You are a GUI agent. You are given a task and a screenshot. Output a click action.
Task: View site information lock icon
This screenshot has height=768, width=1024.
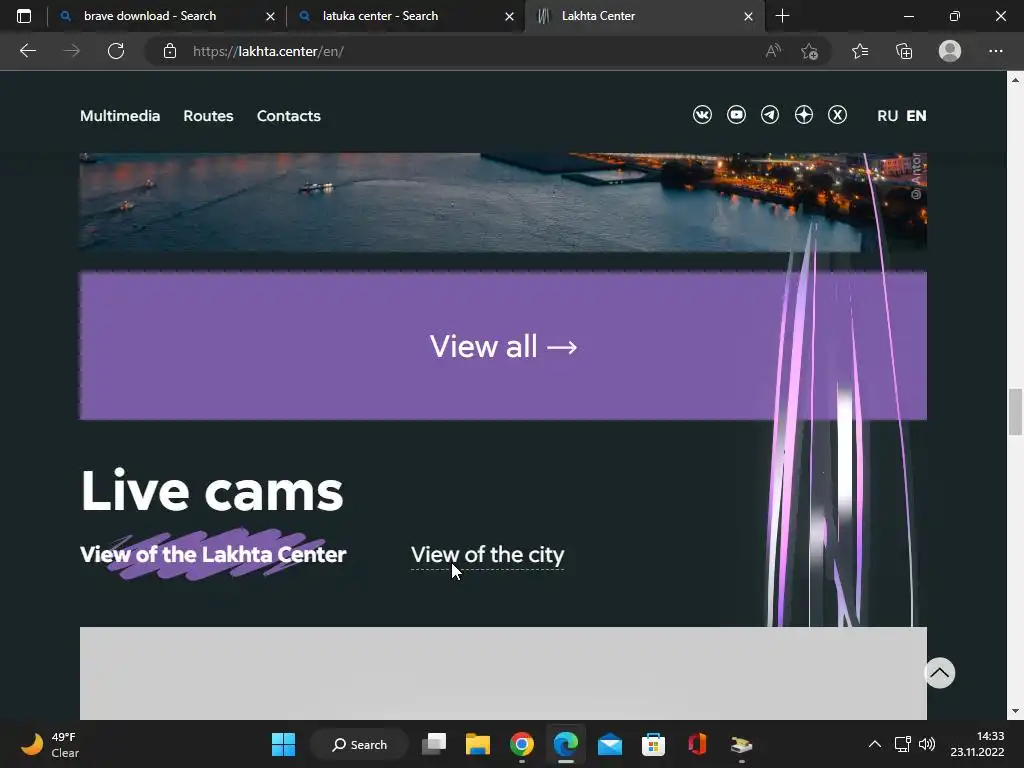click(x=170, y=51)
